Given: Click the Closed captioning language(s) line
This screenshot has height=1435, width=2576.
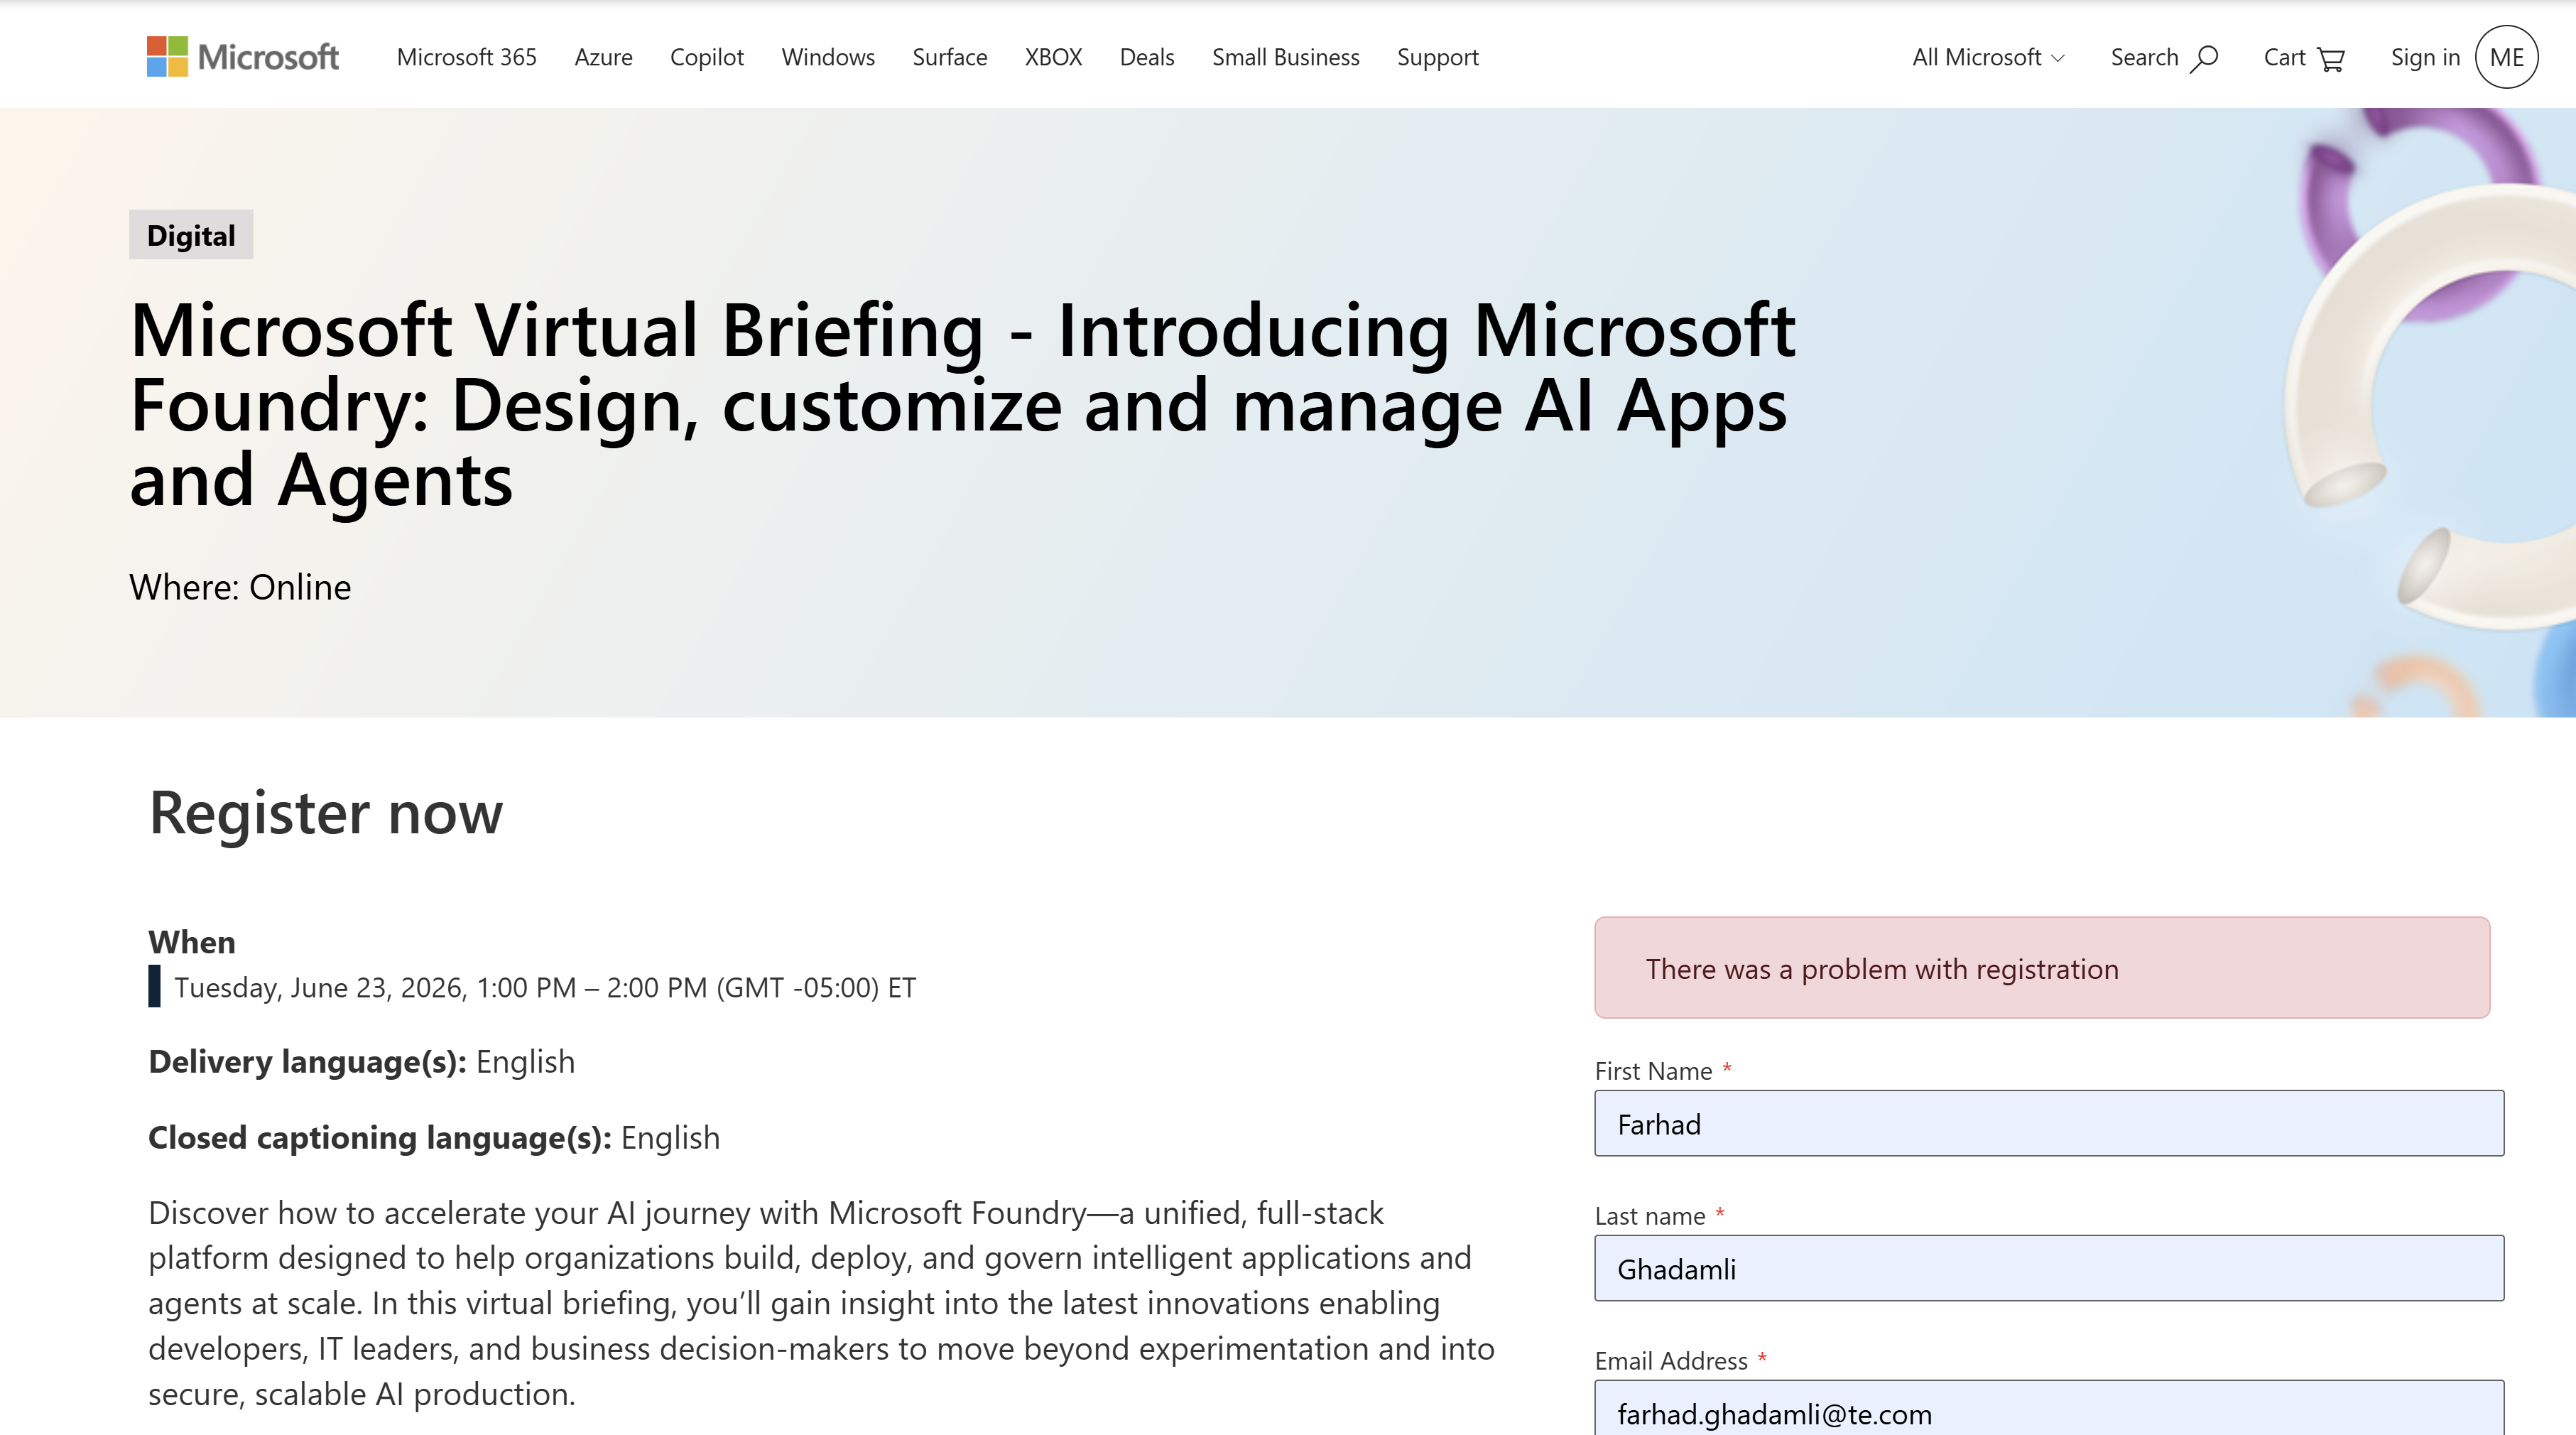Looking at the screenshot, I should (434, 1137).
